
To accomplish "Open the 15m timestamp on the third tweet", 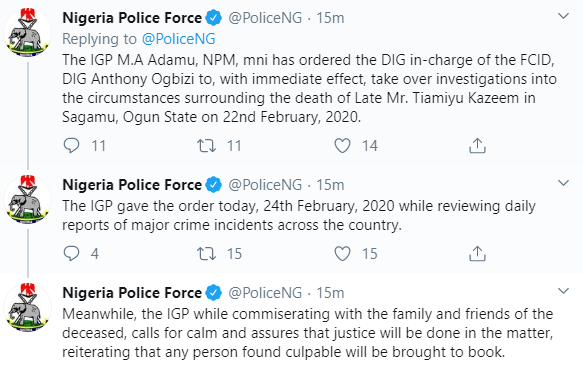I will pos(330,293).
